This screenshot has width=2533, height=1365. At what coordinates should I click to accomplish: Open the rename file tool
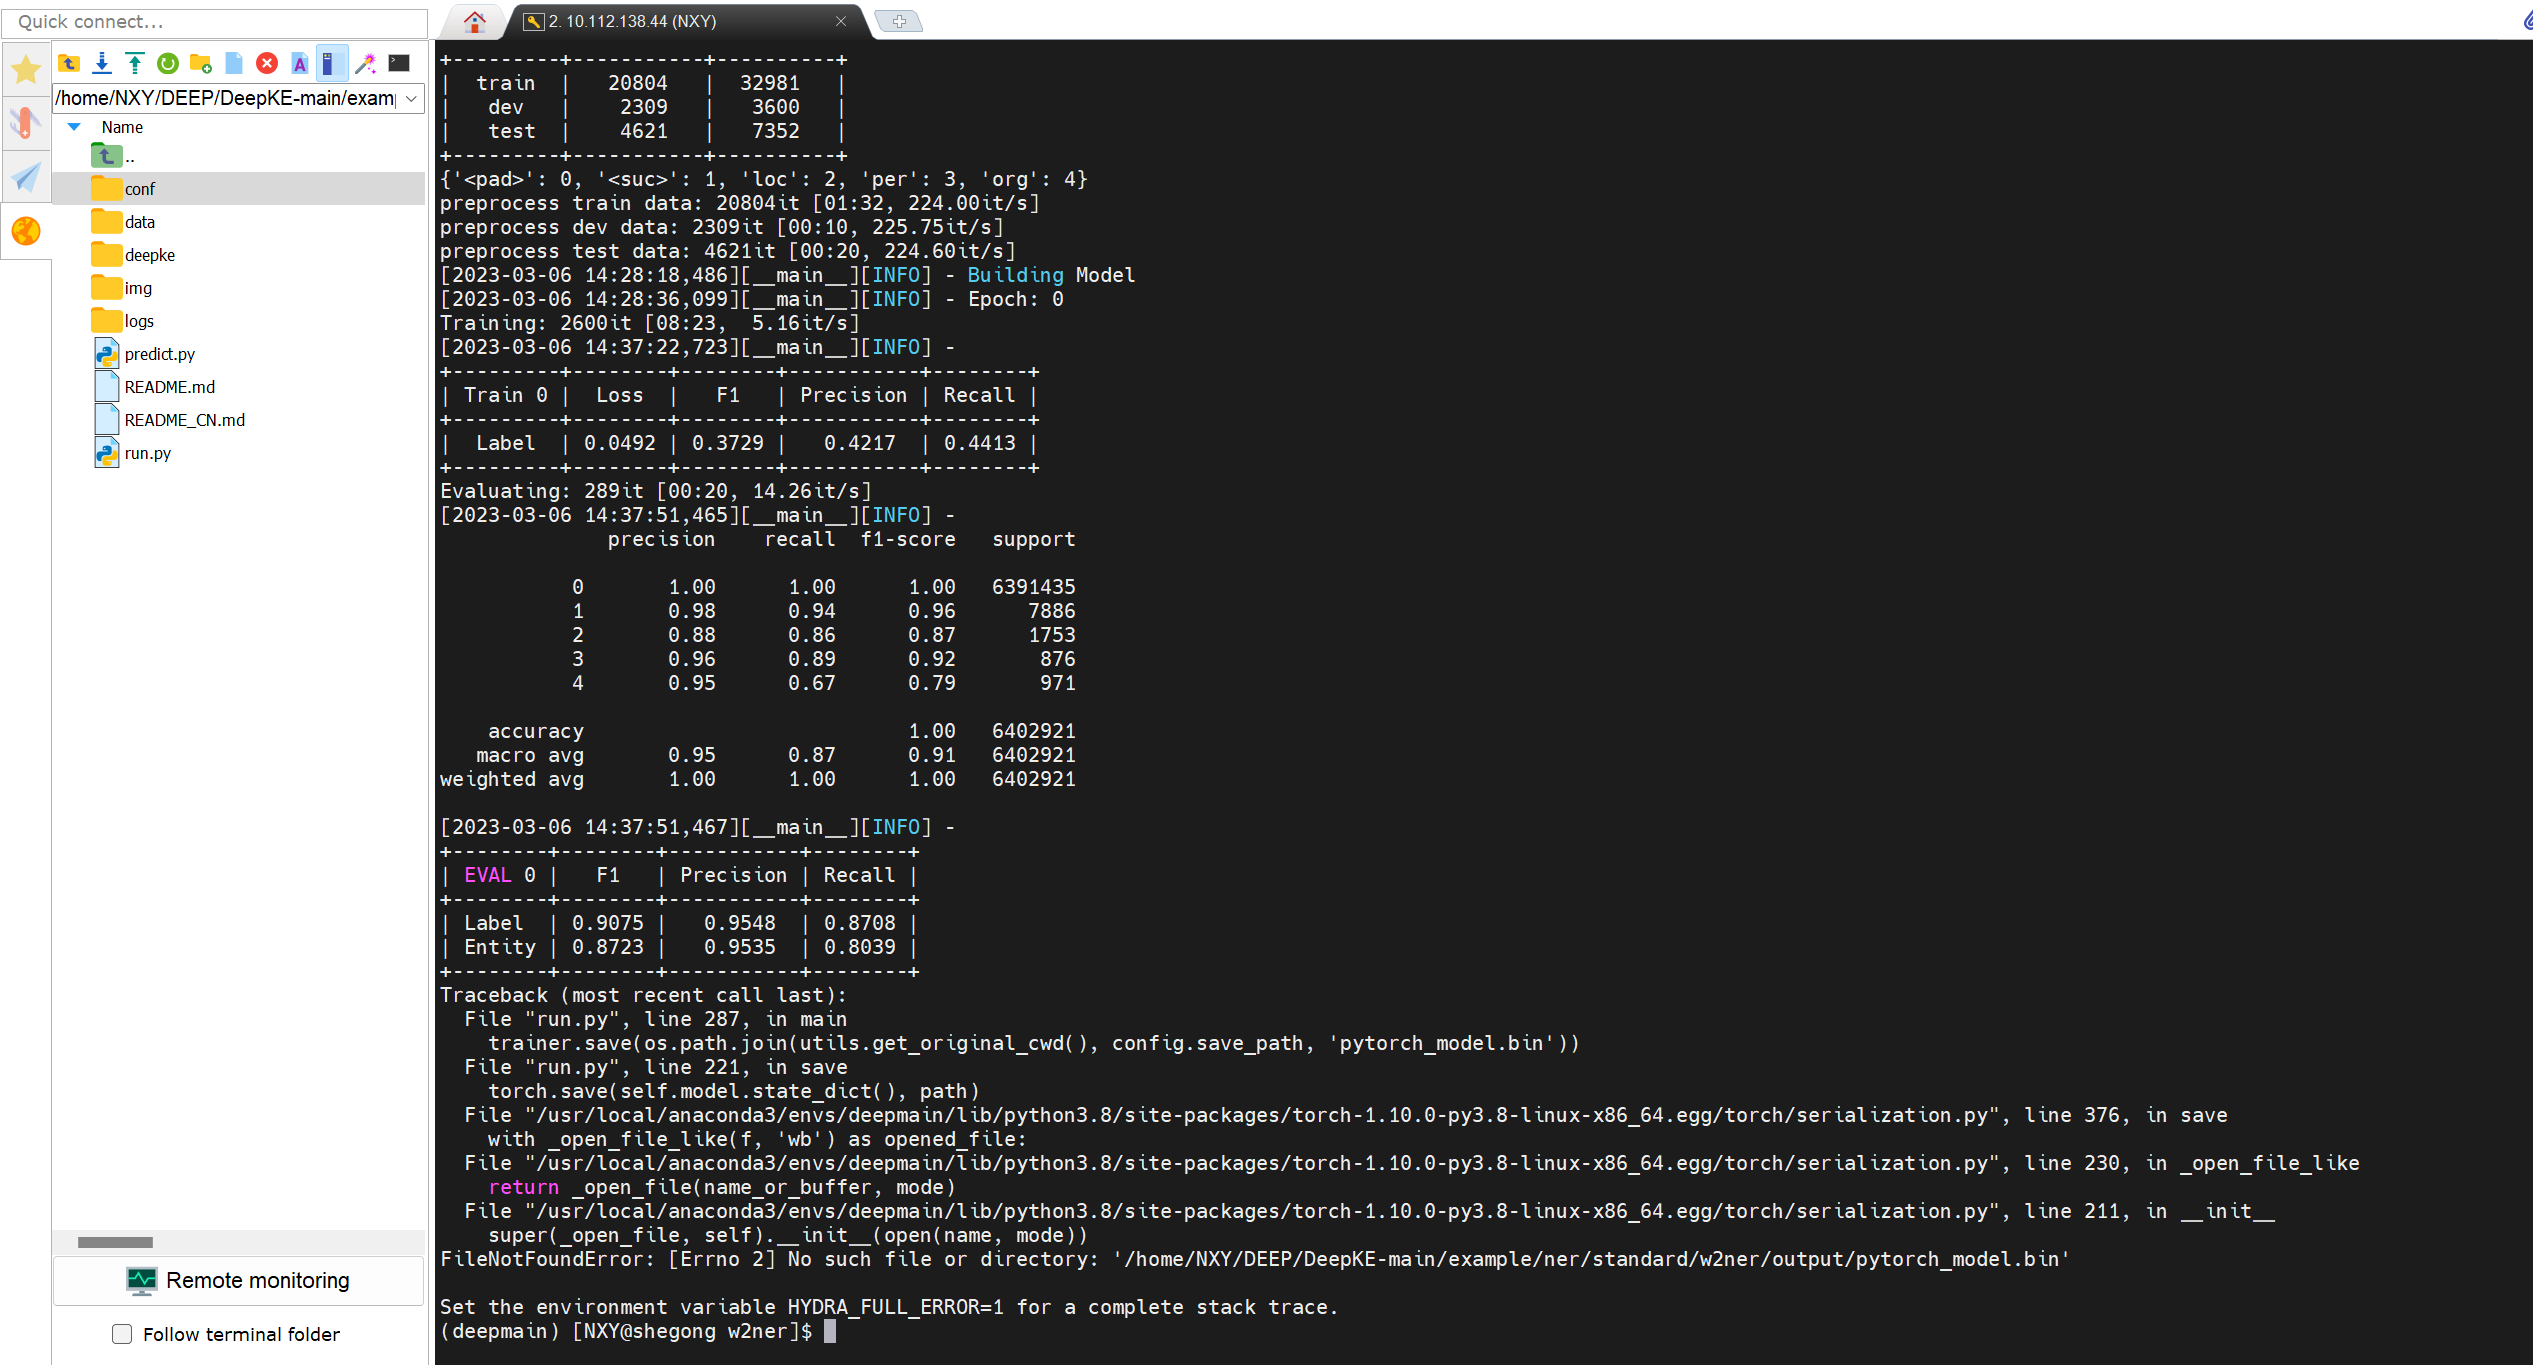[x=299, y=62]
